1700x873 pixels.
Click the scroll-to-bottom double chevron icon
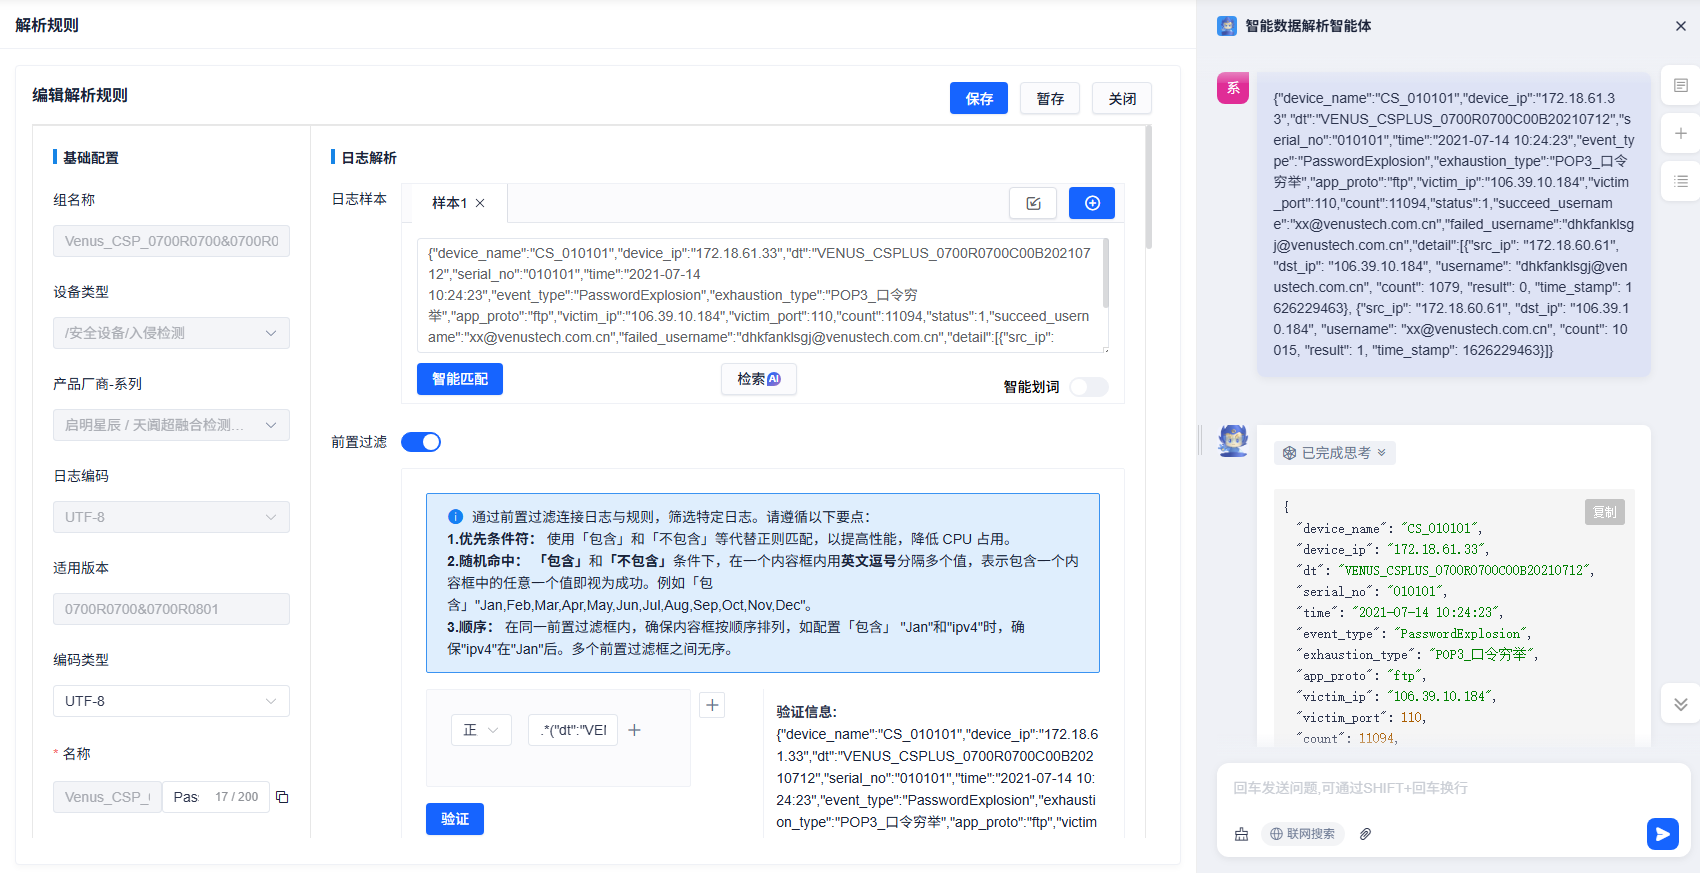click(x=1681, y=704)
